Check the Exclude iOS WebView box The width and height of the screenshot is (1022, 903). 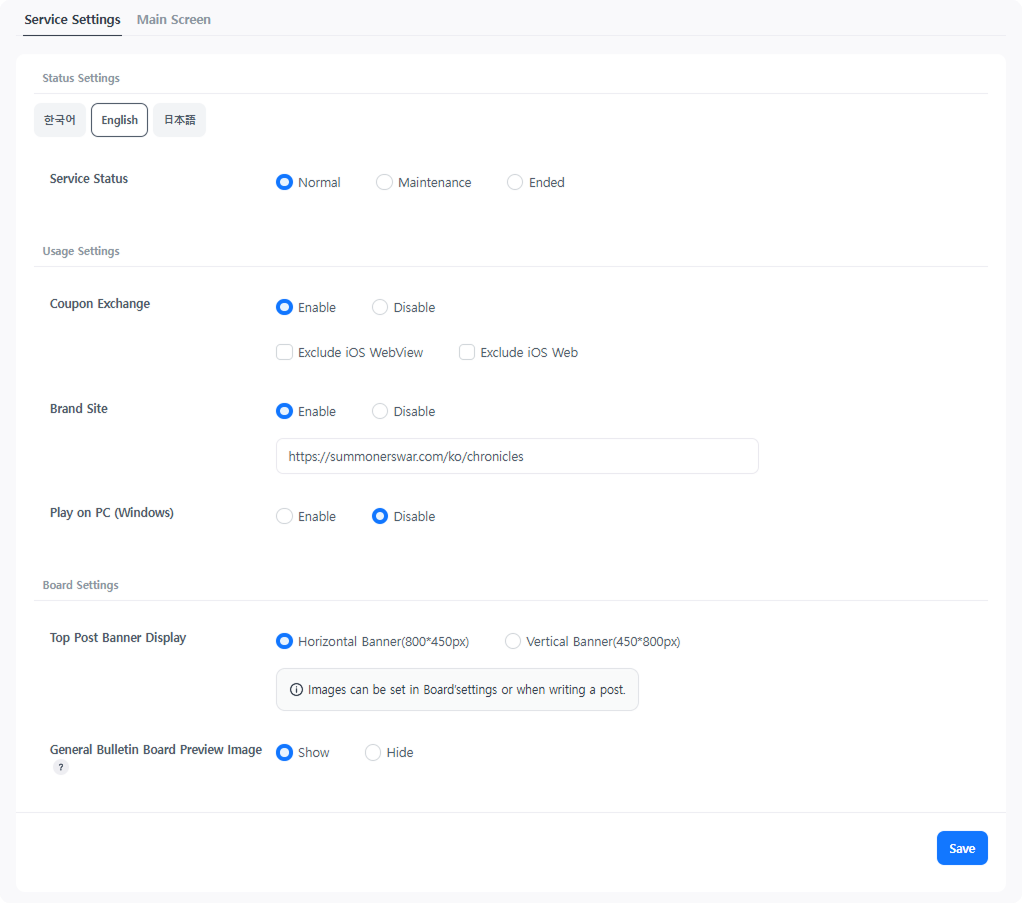pyautogui.click(x=284, y=353)
